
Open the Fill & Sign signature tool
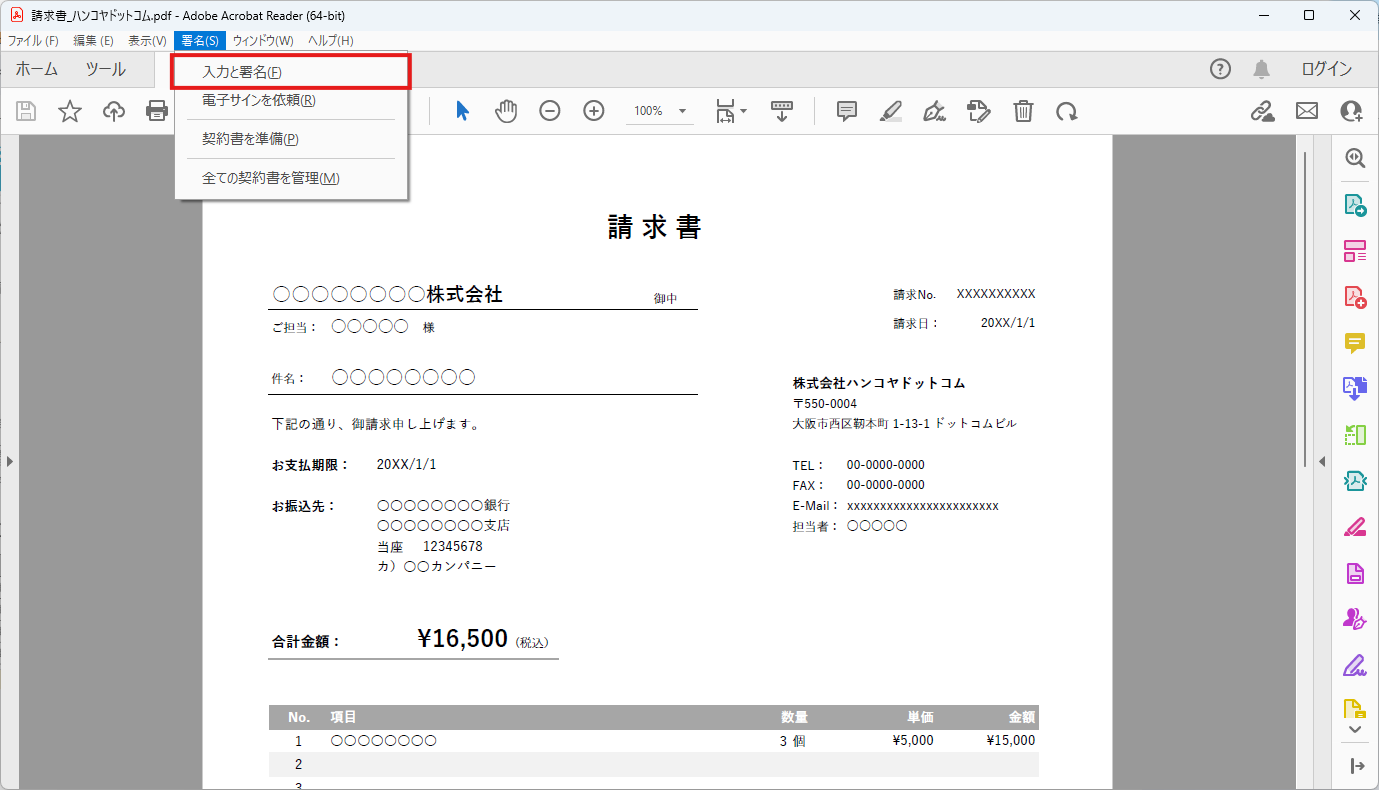point(933,110)
